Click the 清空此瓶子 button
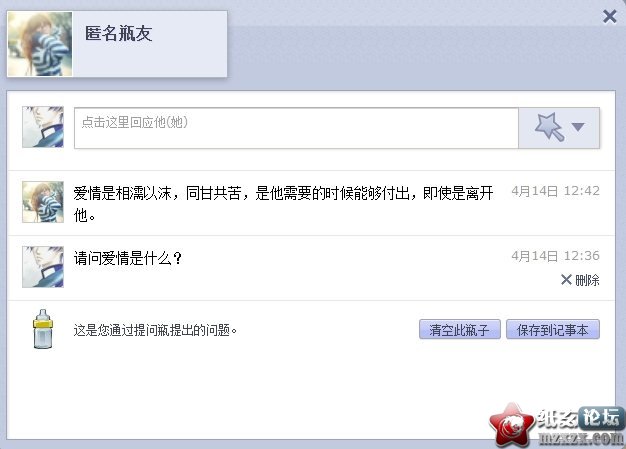 tap(460, 330)
